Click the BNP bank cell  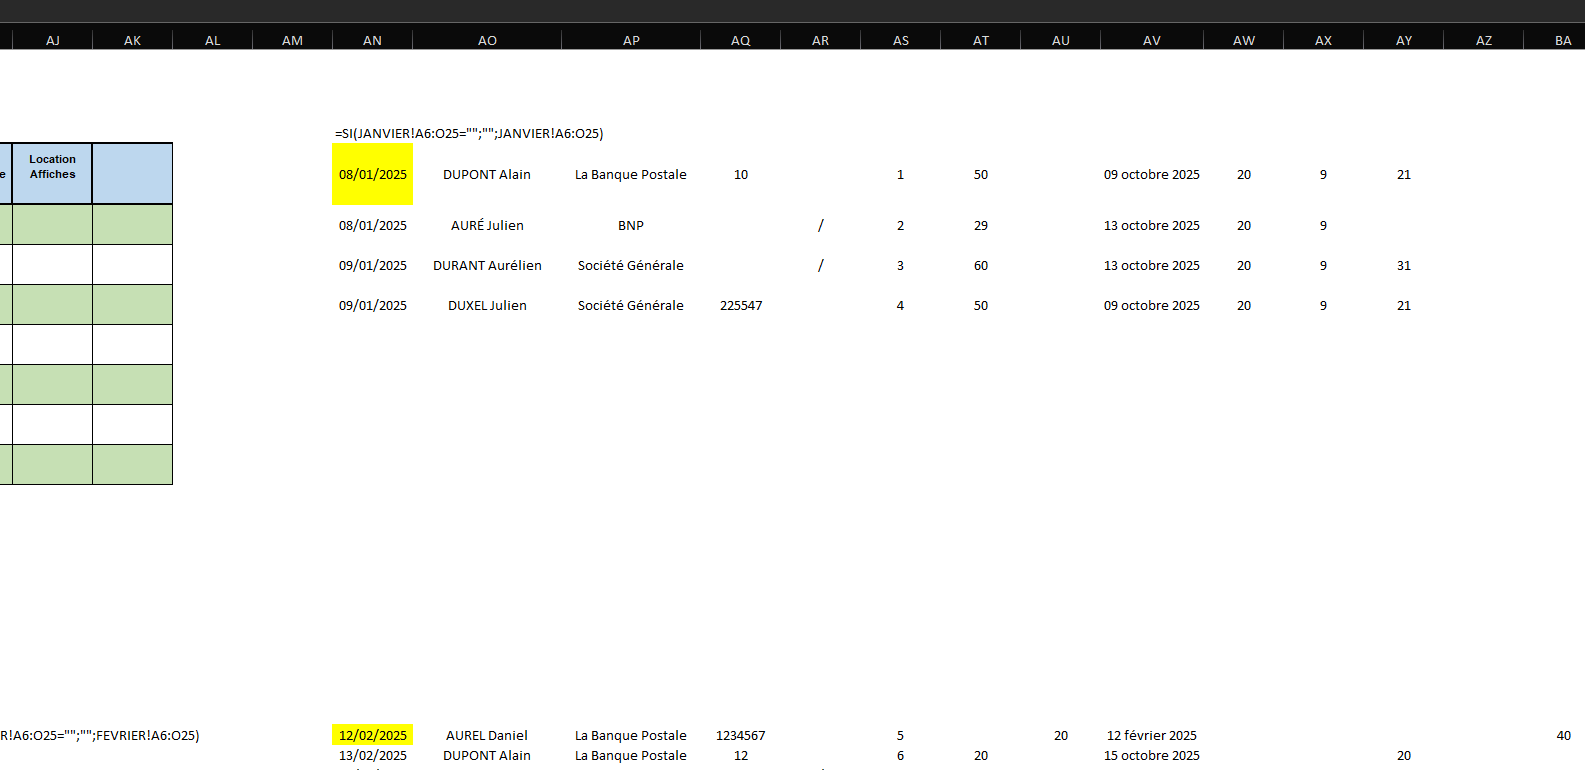pos(631,225)
